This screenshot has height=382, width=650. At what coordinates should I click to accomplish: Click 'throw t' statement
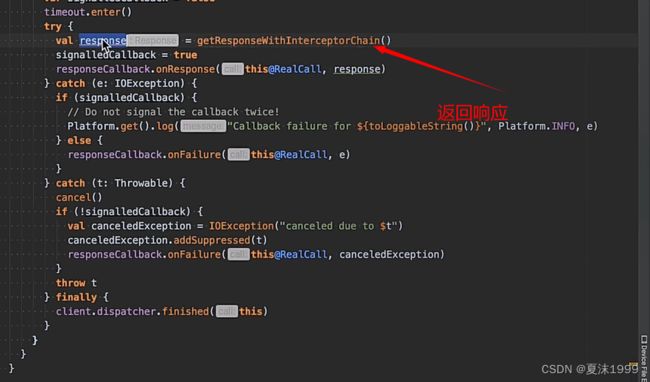(x=76, y=283)
